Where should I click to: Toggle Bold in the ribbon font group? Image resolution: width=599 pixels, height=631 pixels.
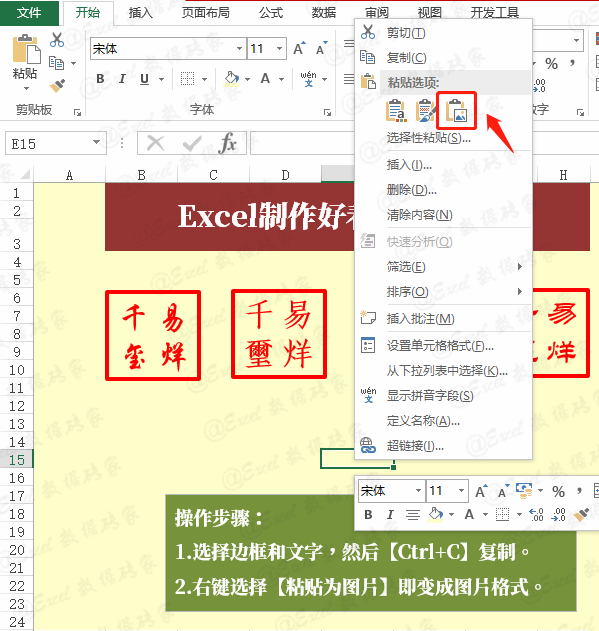[x=100, y=79]
